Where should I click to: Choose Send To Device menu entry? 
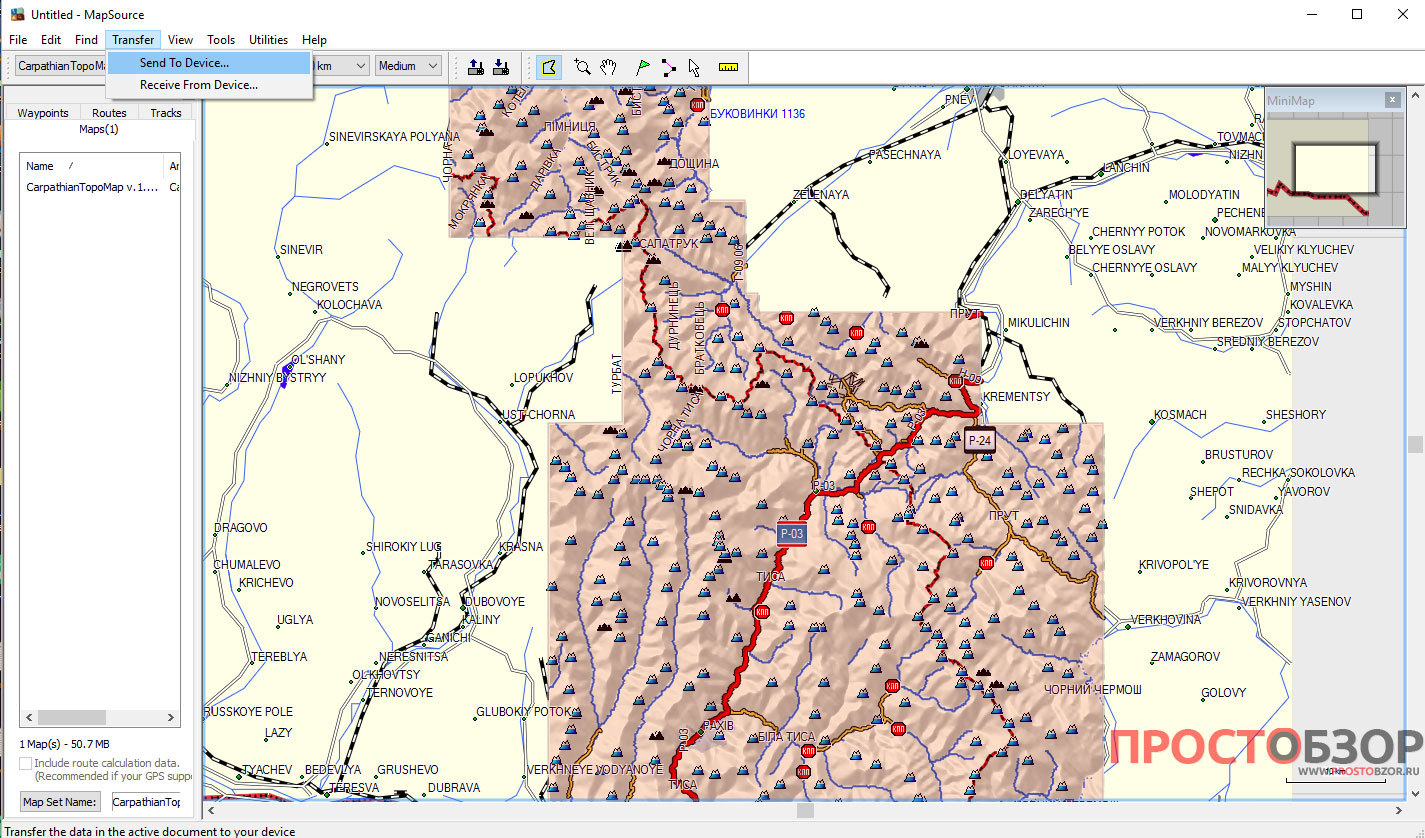[184, 63]
